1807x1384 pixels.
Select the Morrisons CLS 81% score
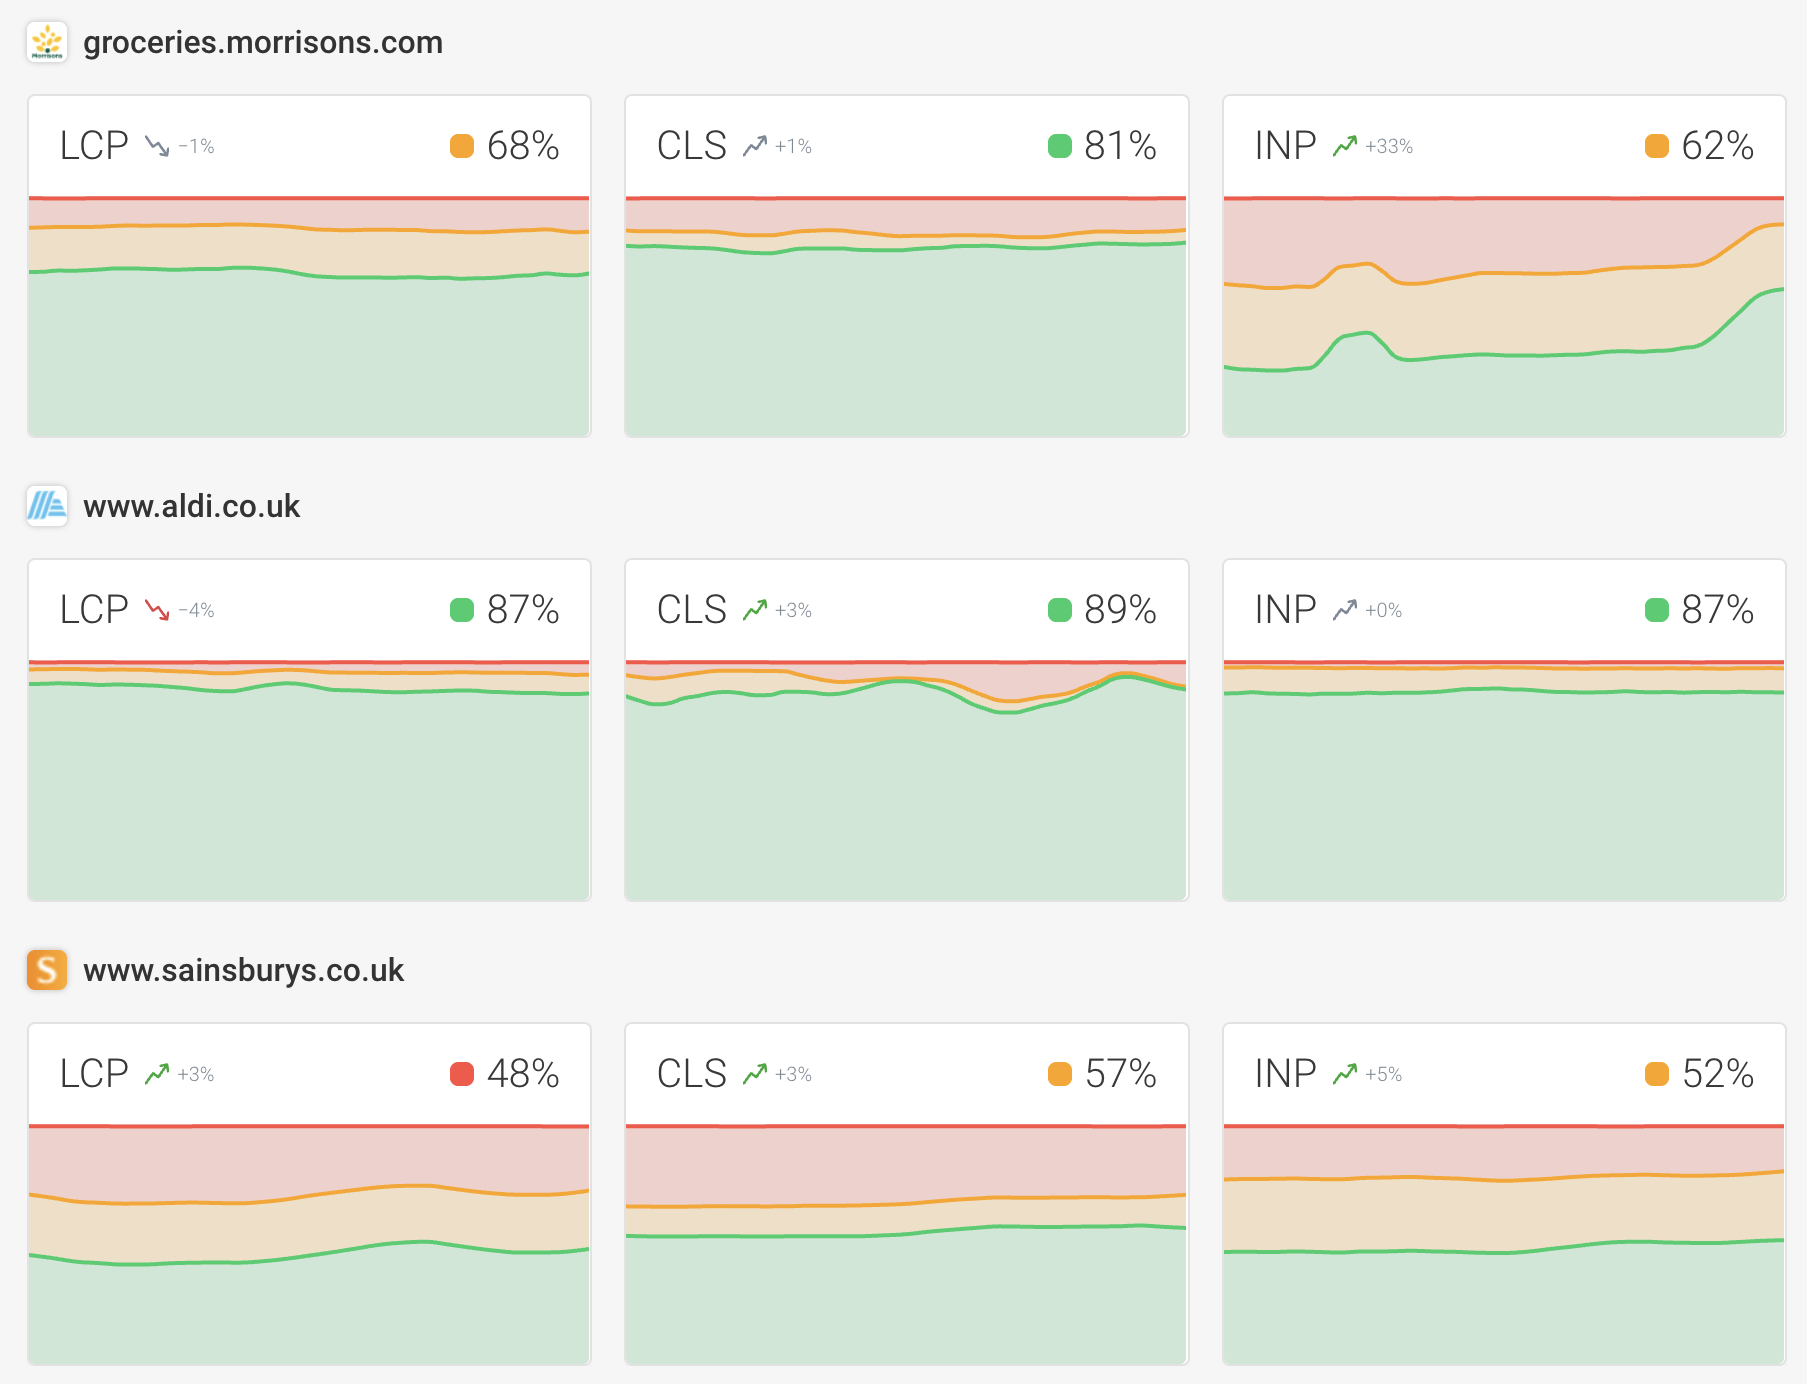tap(1120, 146)
